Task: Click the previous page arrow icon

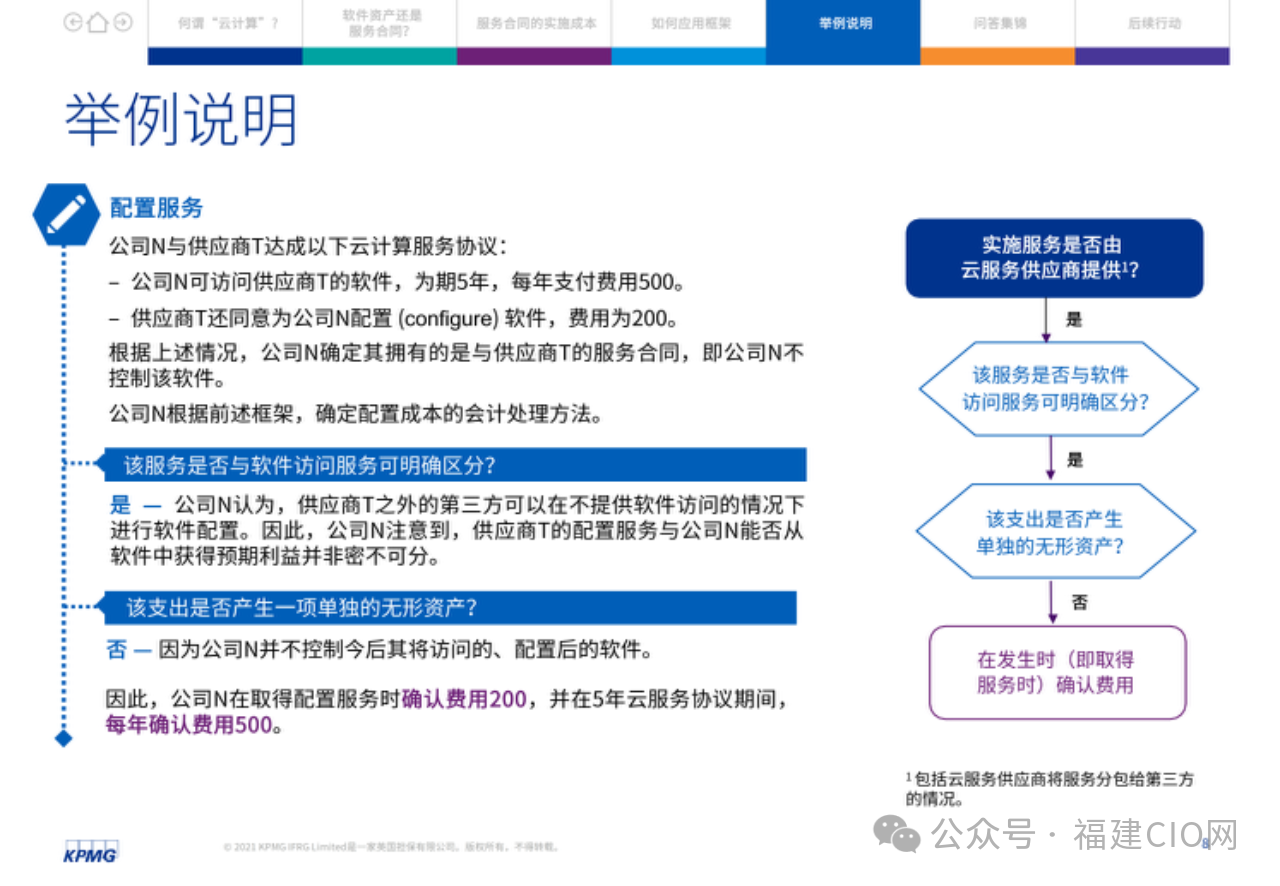Action: click(x=73, y=22)
